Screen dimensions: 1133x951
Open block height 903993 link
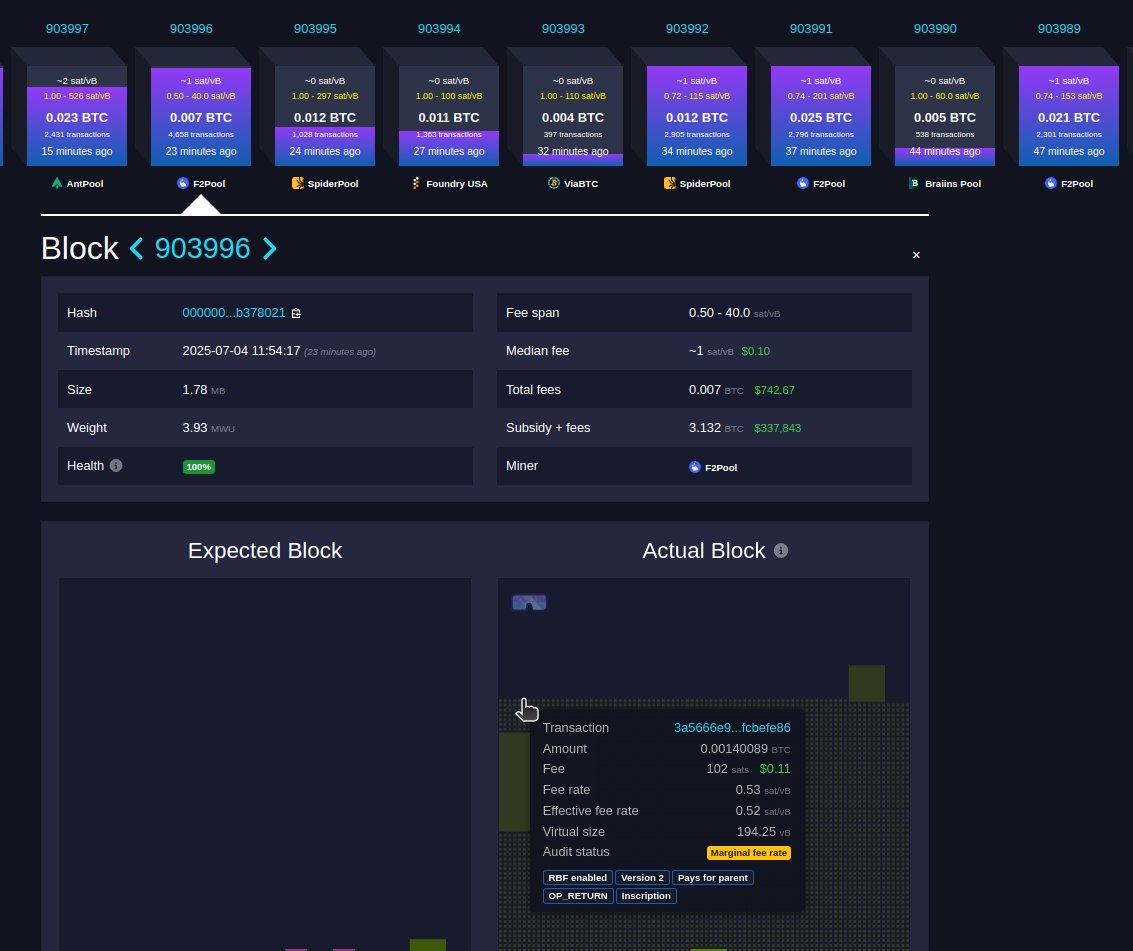(x=564, y=29)
